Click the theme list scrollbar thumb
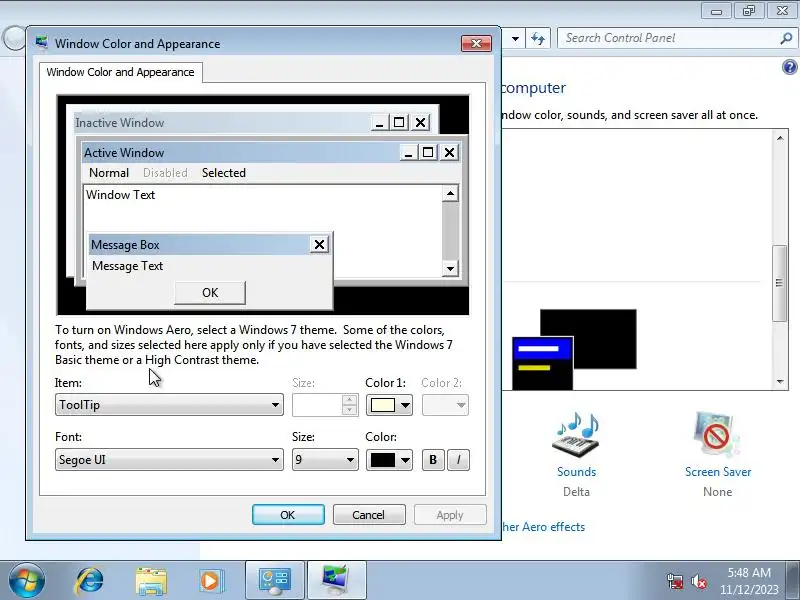Image resolution: width=800 pixels, height=600 pixels. point(780,283)
